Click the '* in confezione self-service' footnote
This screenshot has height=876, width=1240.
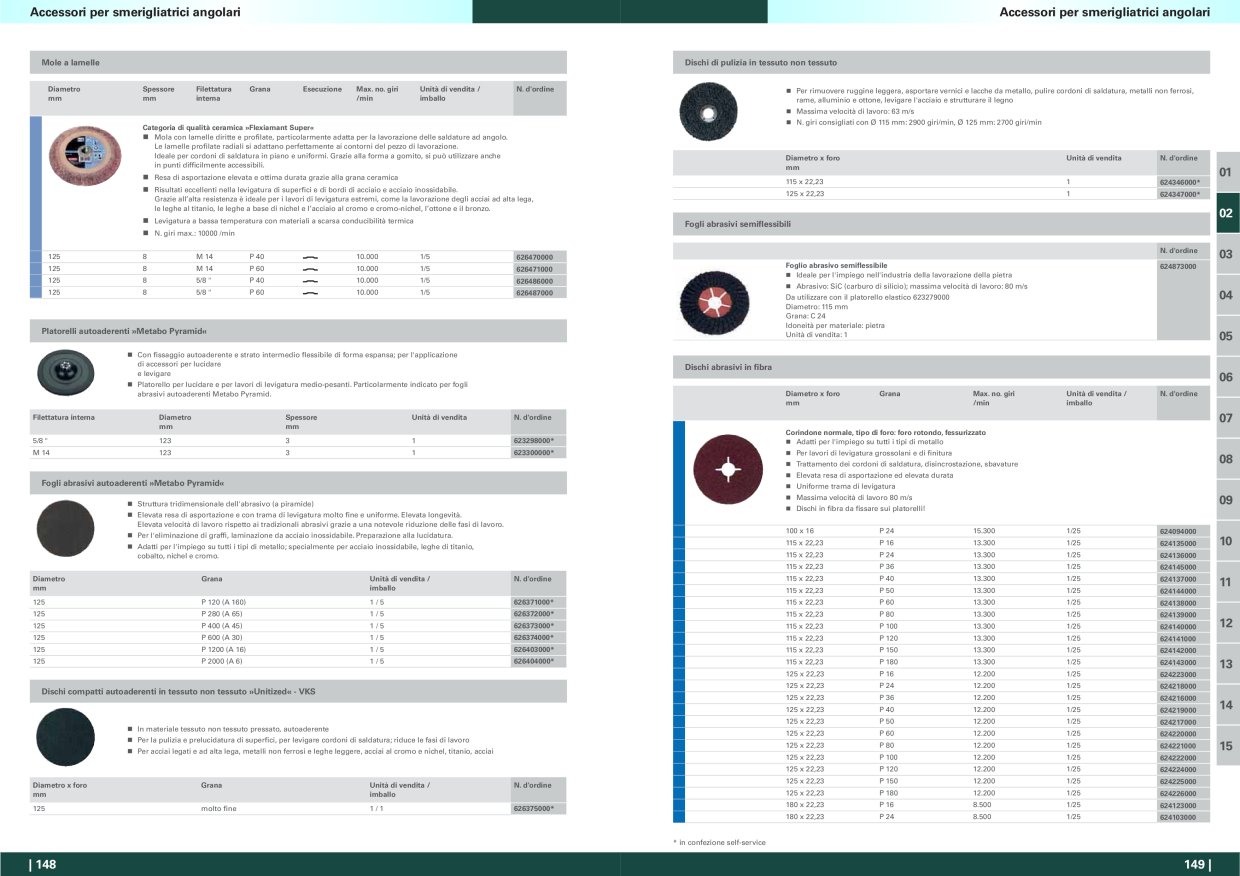pyautogui.click(x=719, y=842)
